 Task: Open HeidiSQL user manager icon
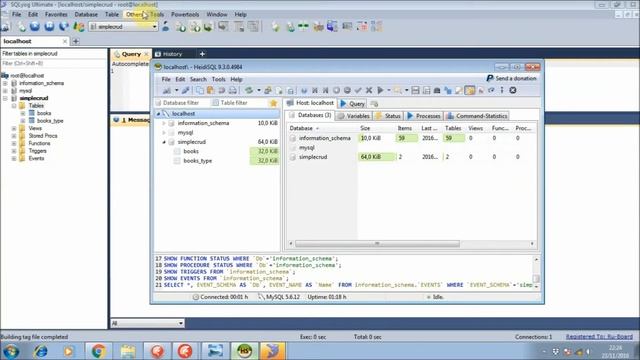pyautogui.click(x=268, y=91)
